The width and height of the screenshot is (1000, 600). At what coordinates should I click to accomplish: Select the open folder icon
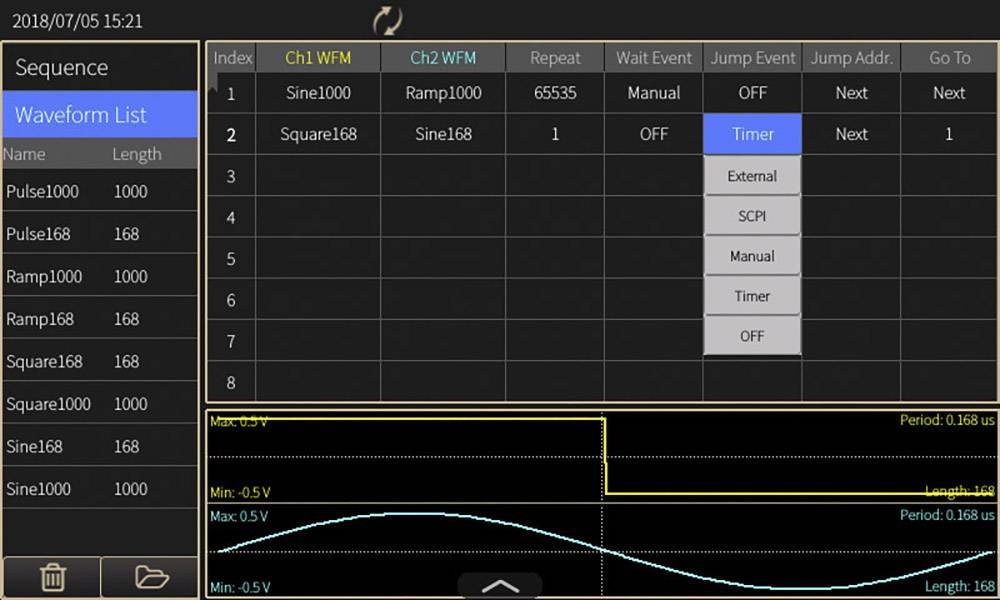pyautogui.click(x=149, y=577)
